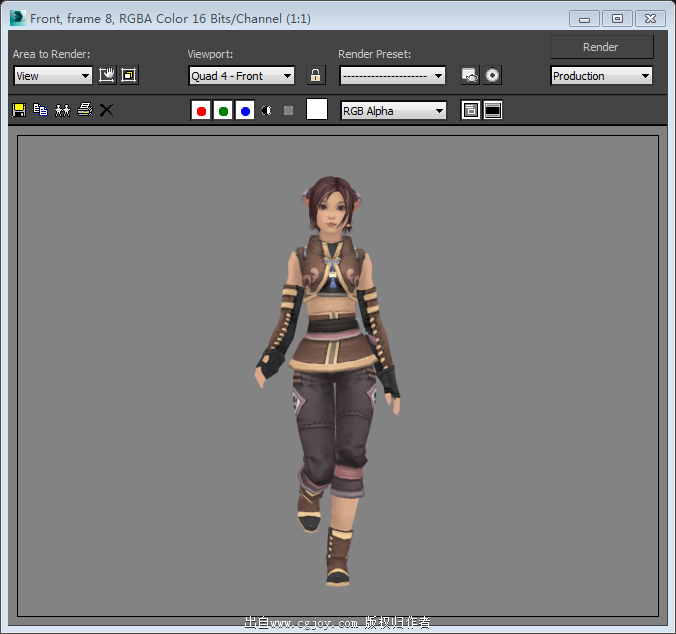Open the Viewport Quad 4 - Front dropdown
The width and height of the screenshot is (676, 634).
click(x=241, y=76)
